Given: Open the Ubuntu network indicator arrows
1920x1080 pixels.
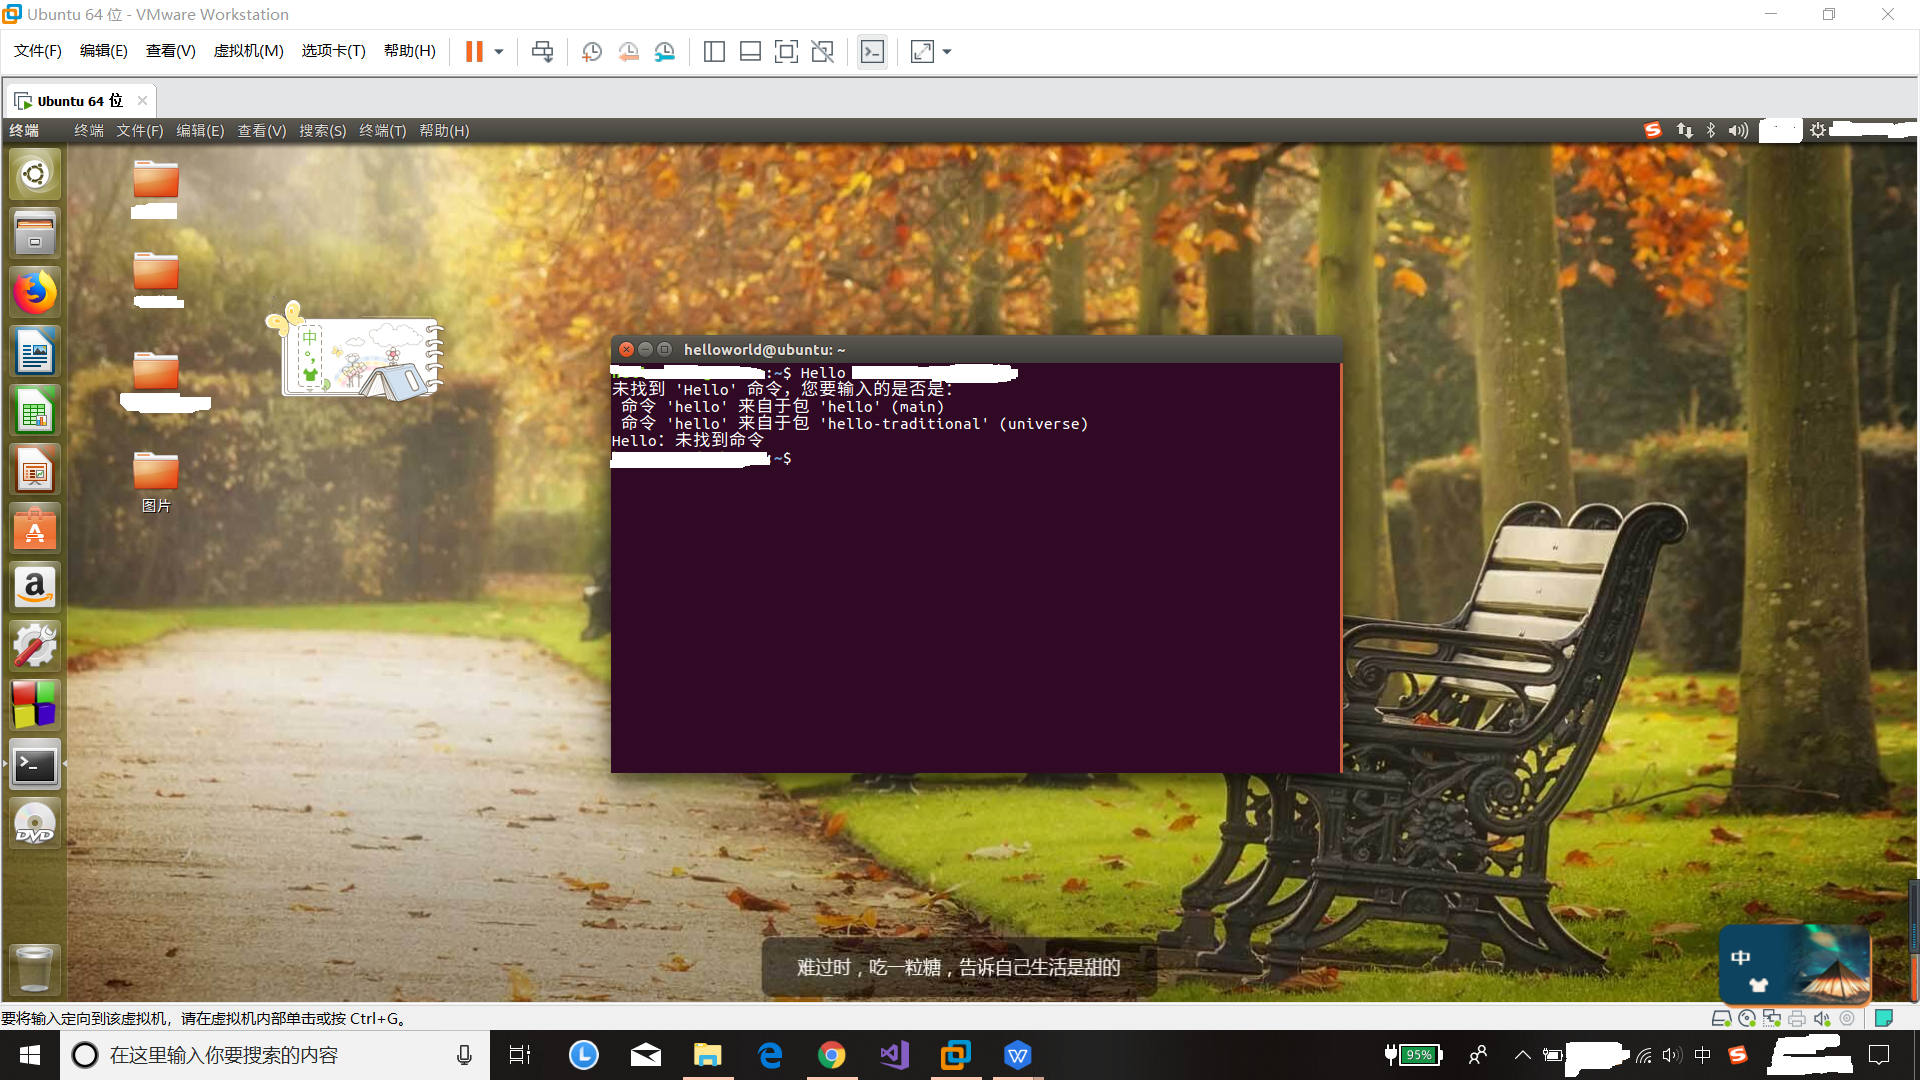Looking at the screenshot, I should (x=1685, y=131).
